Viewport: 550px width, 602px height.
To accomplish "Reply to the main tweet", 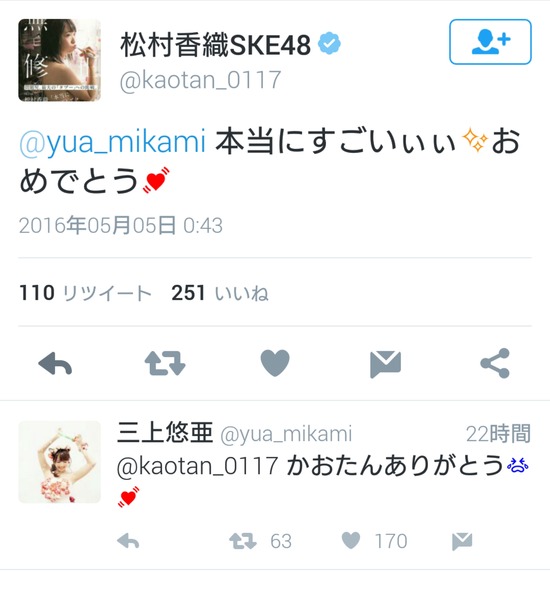I will click(55, 363).
